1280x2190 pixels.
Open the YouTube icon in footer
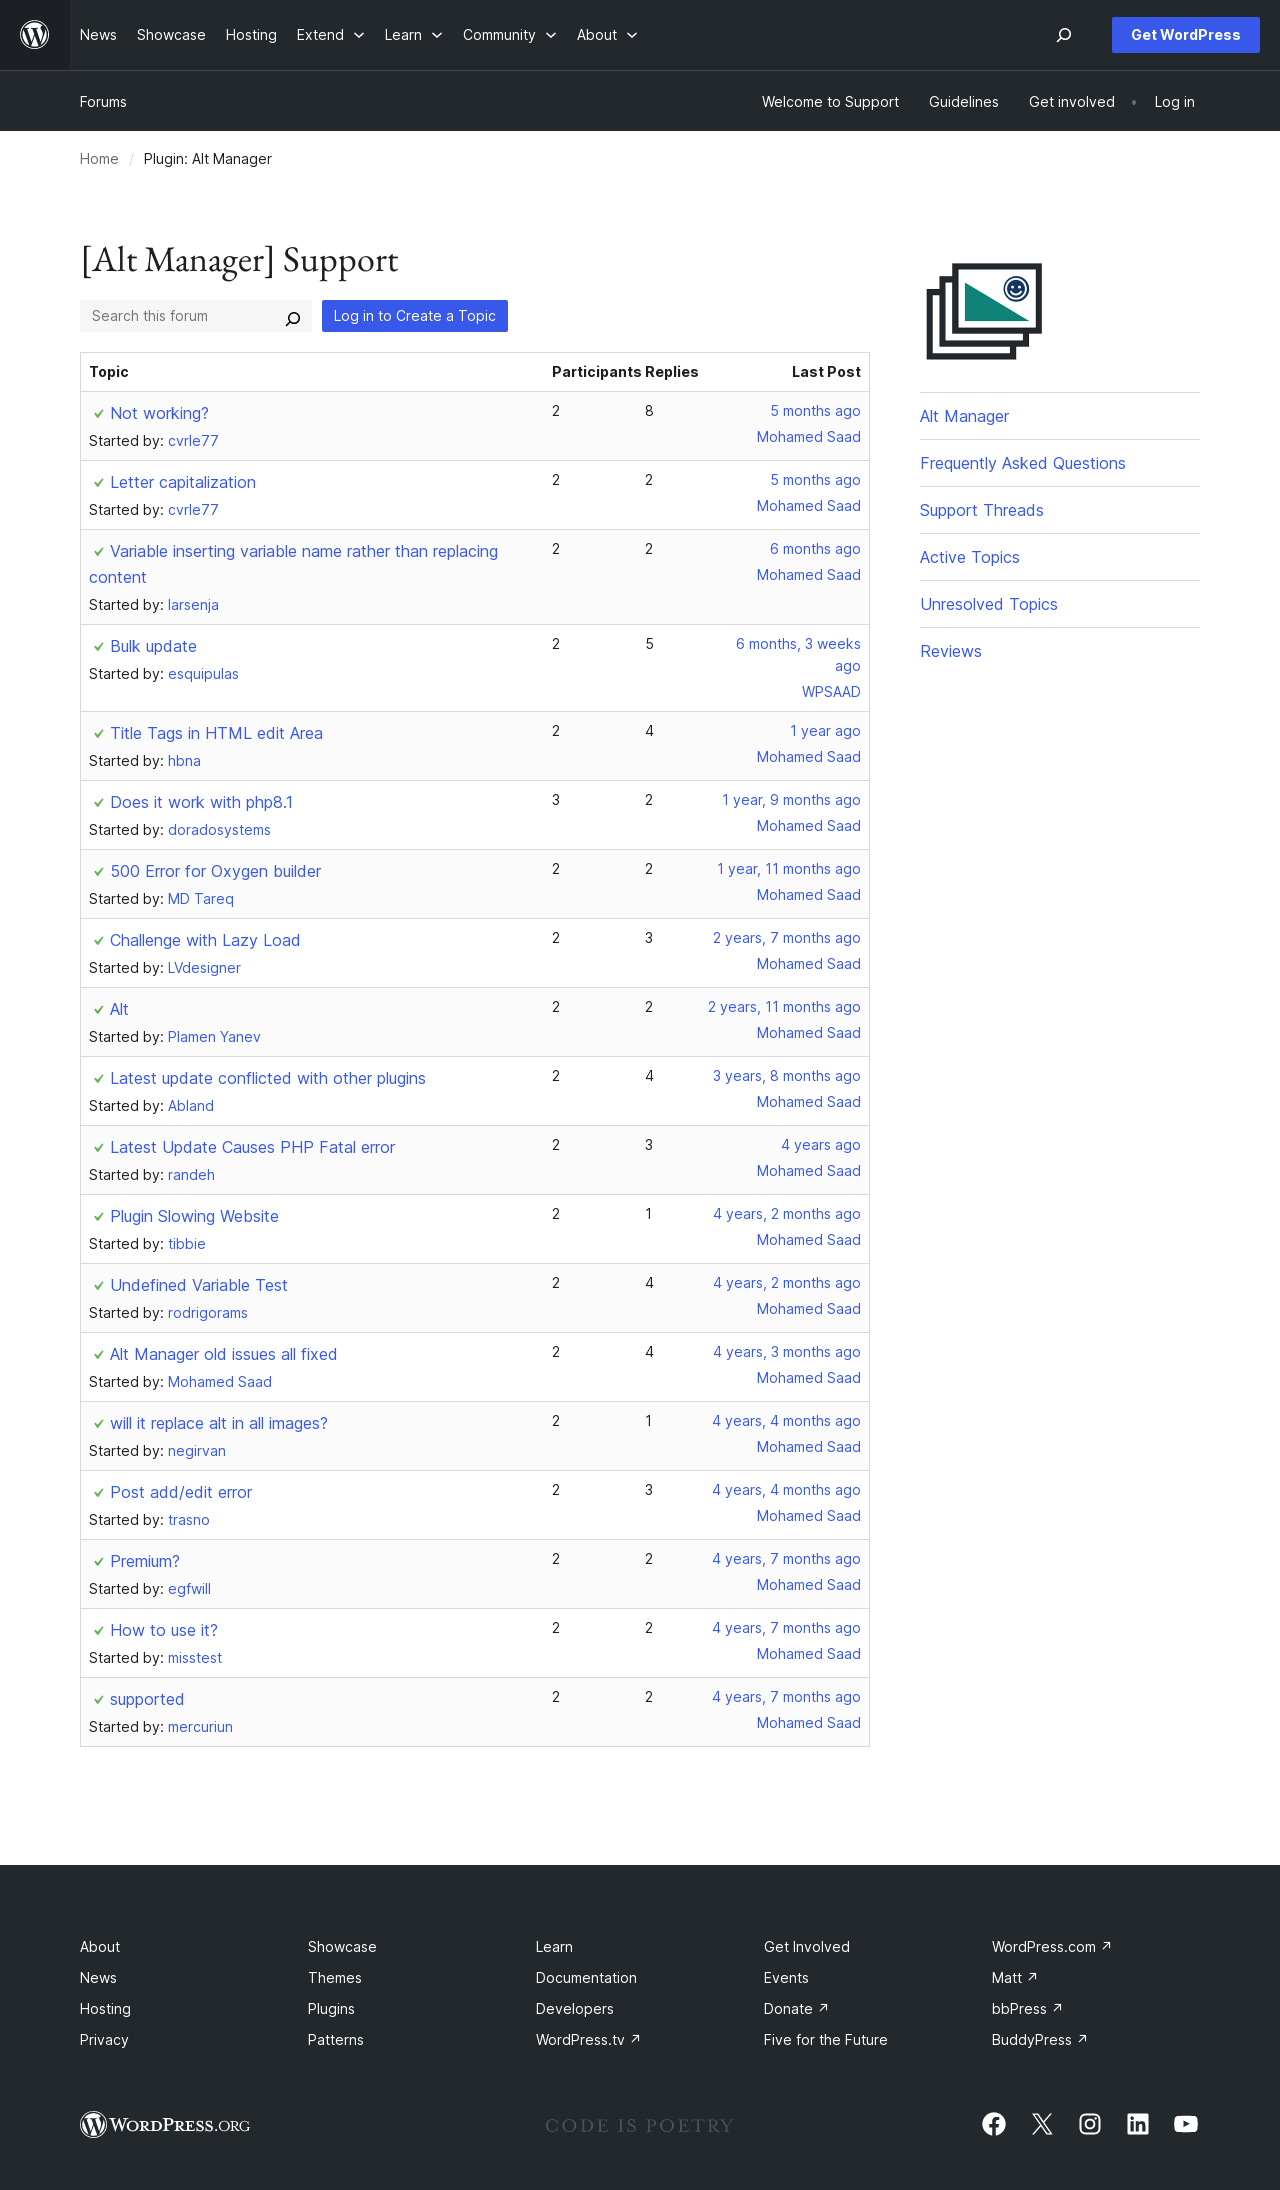1186,2124
